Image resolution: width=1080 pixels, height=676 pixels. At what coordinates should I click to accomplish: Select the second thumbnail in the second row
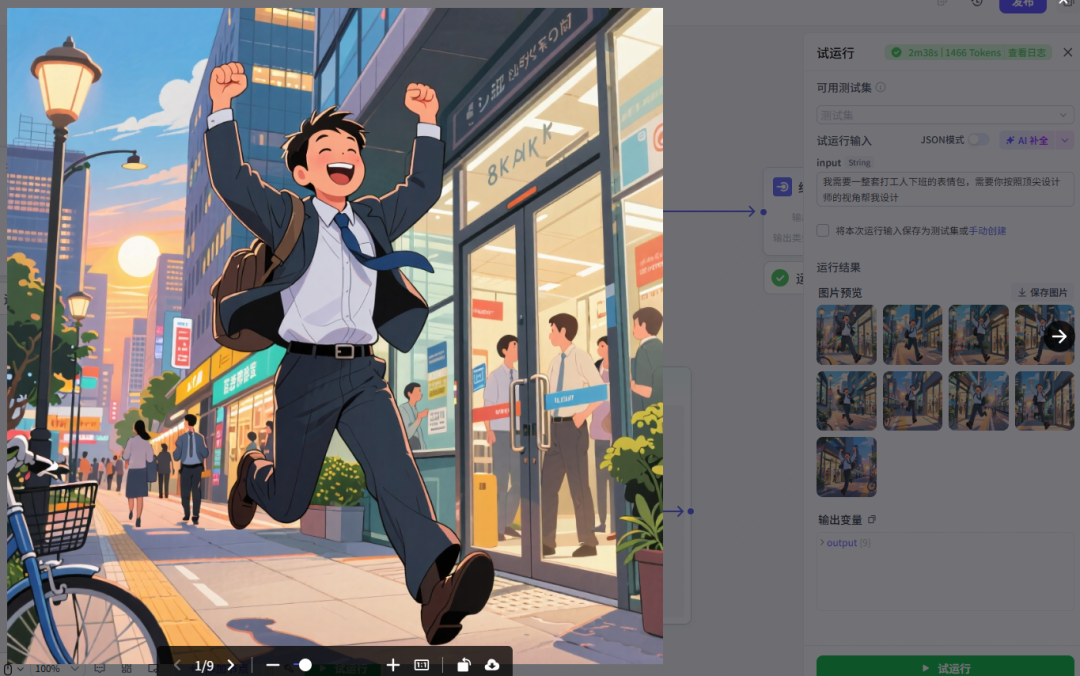tap(913, 401)
